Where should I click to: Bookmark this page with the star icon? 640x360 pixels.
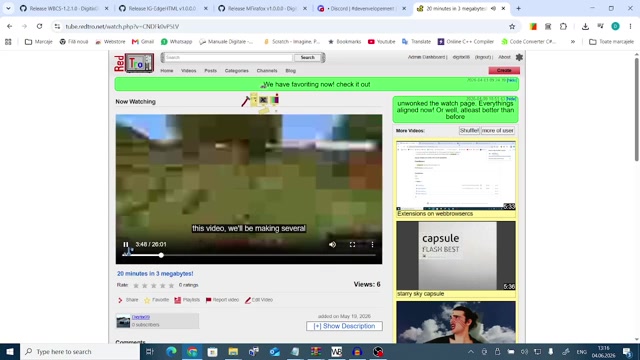pyautogui.click(x=512, y=27)
